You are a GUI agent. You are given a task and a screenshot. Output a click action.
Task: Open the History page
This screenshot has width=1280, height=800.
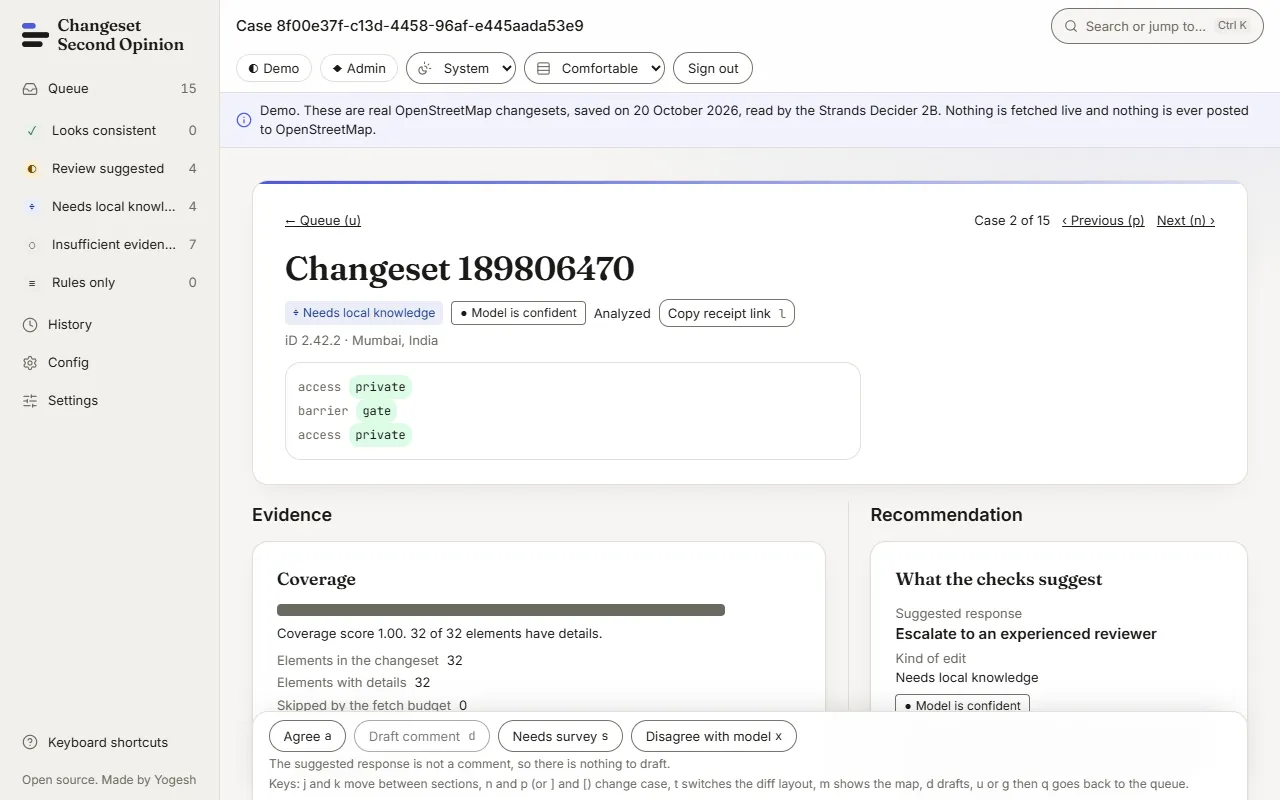109,324
